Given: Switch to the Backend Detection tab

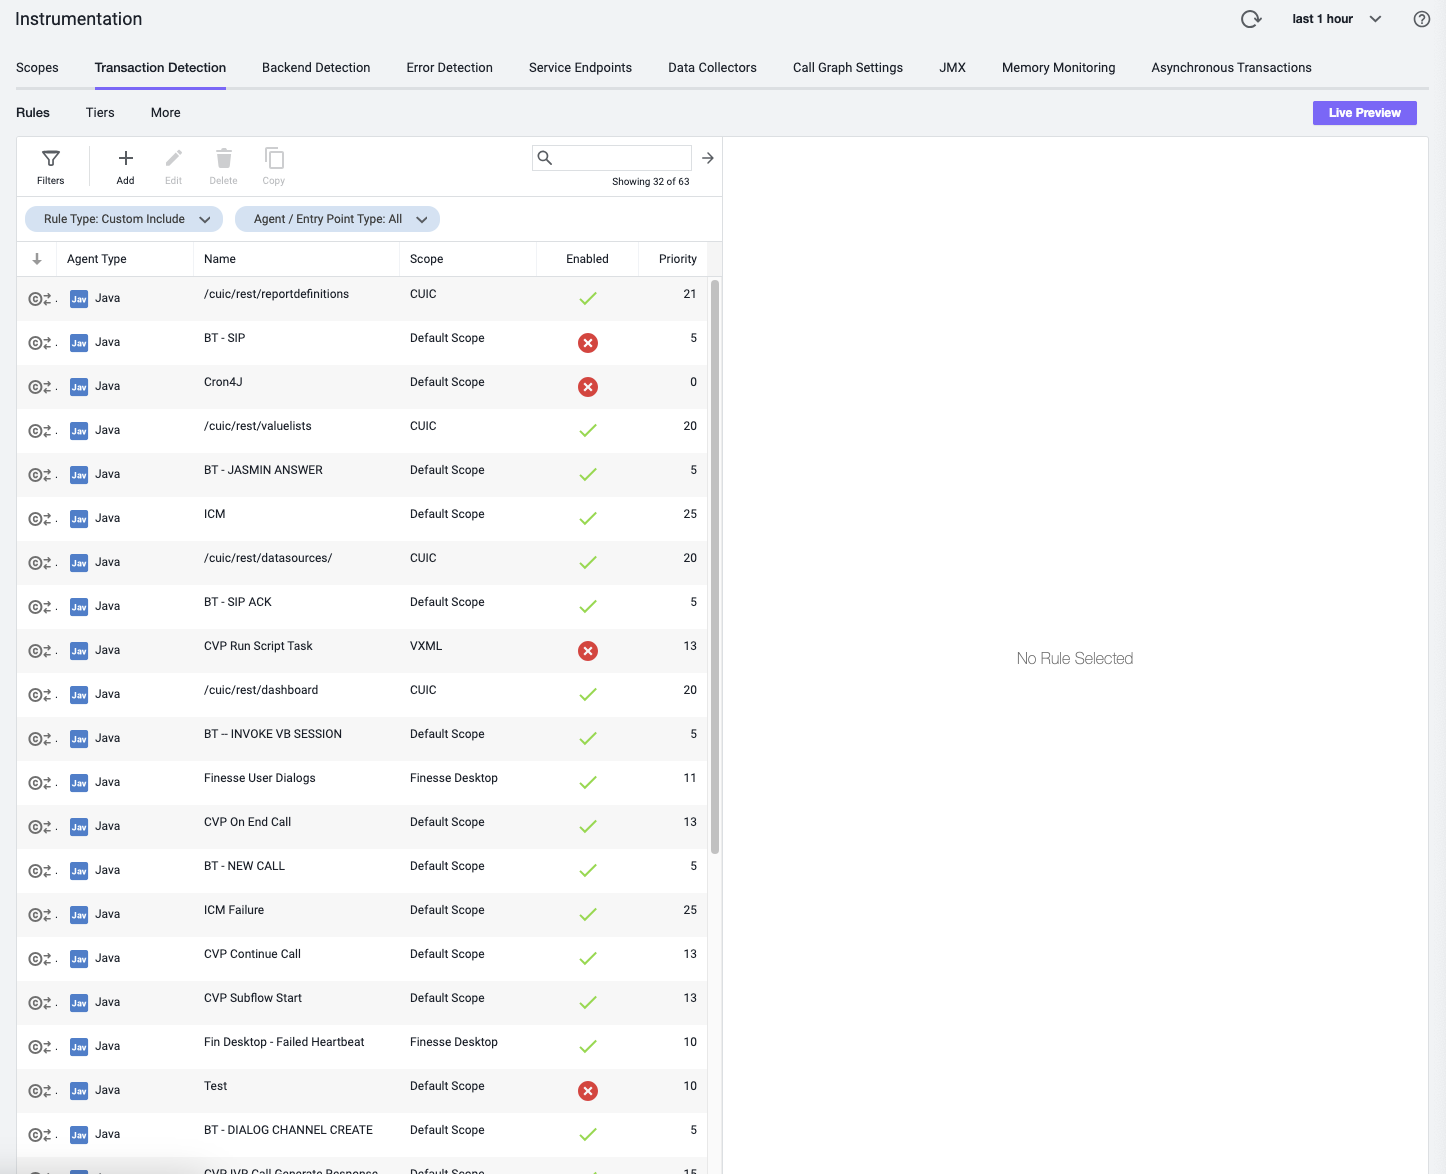Looking at the screenshot, I should tap(316, 68).
